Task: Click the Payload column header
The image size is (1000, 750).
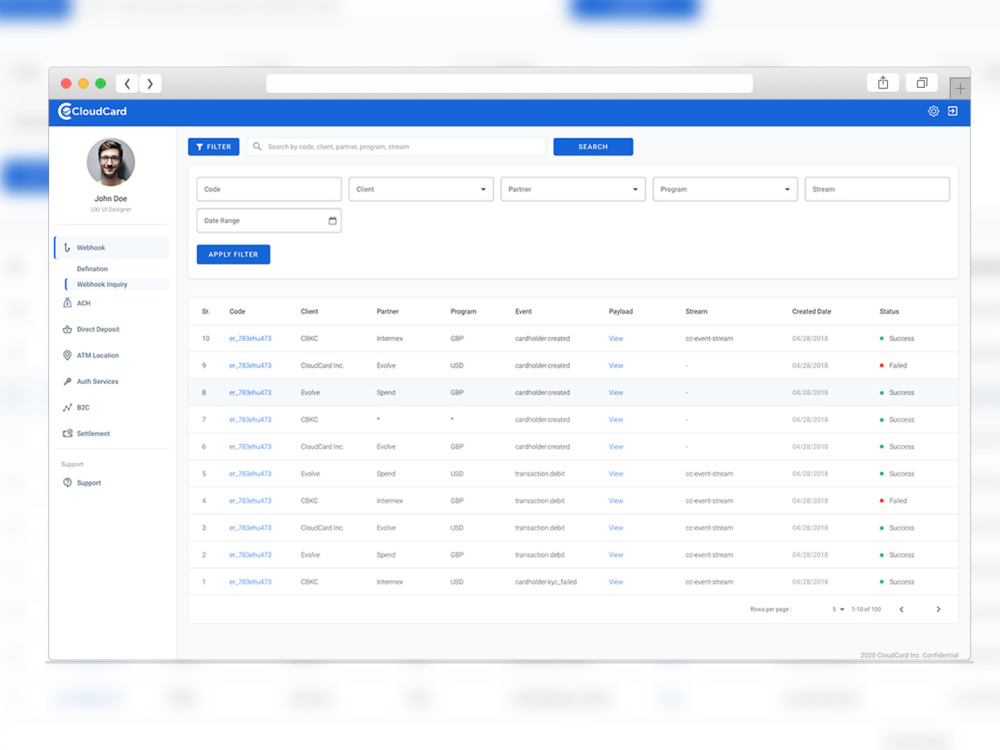Action: coord(621,312)
